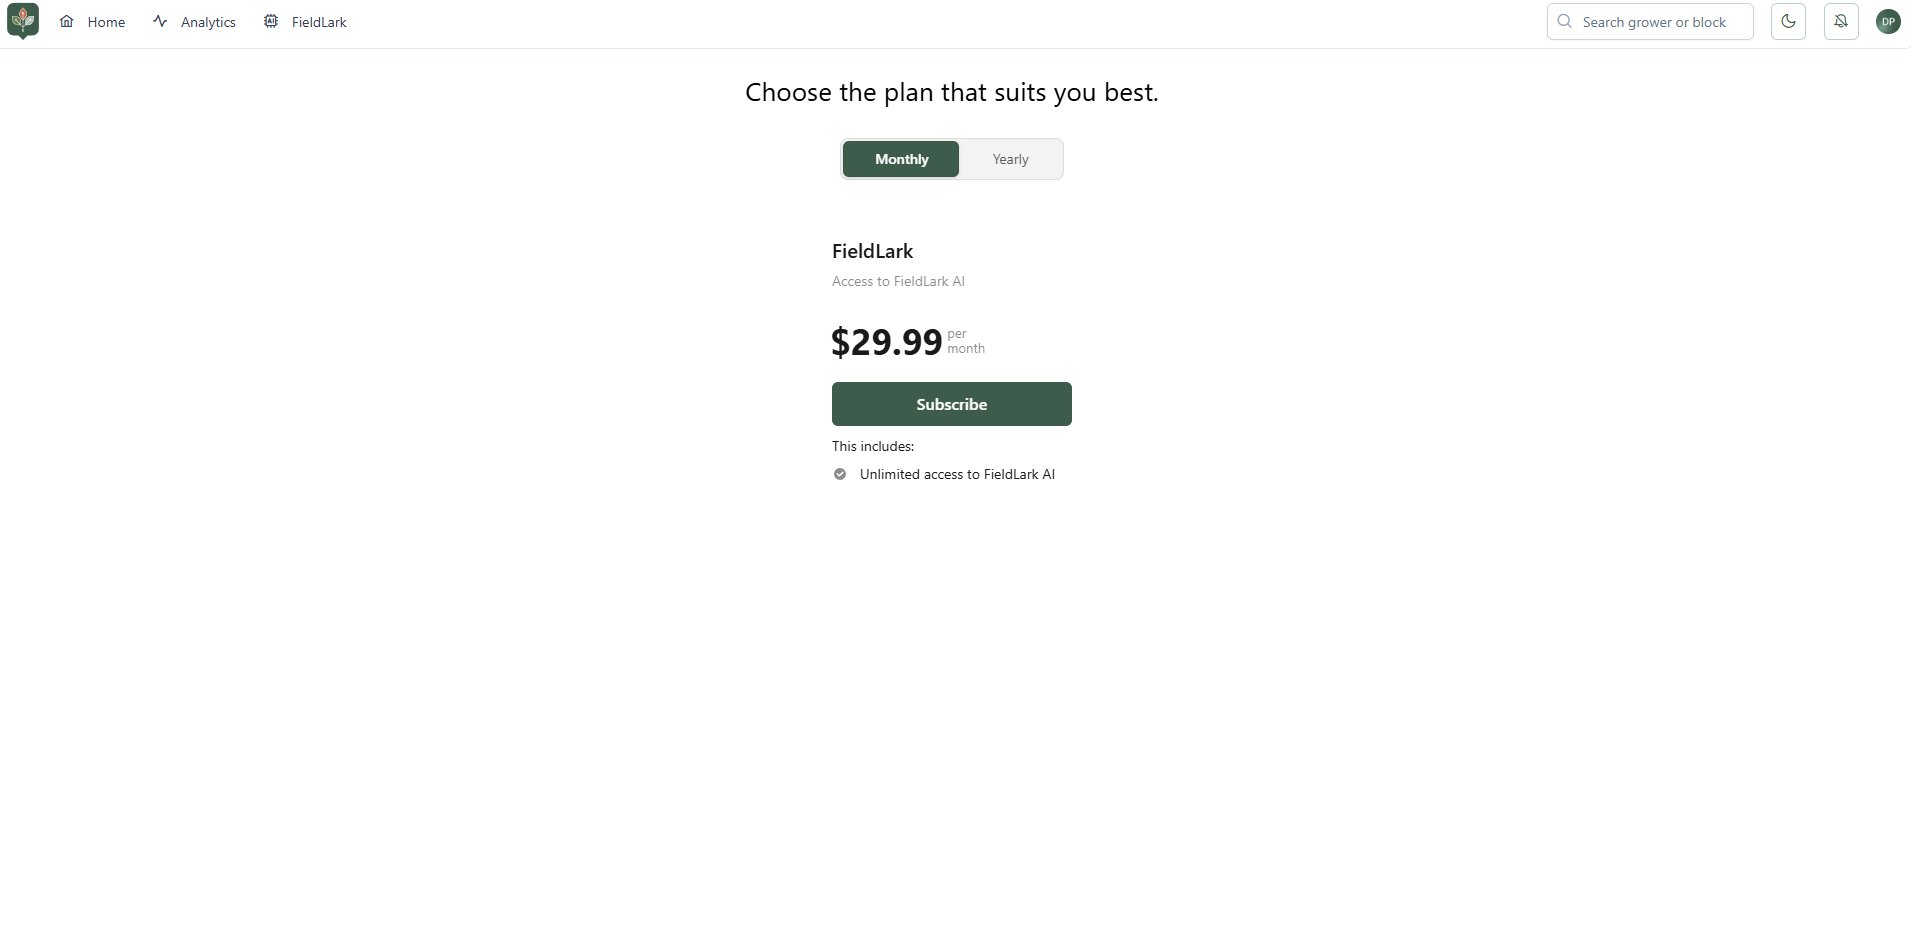Viewport: 1911px width, 942px height.
Task: Click the Monthly/Yearly segmented control
Action: 951,158
